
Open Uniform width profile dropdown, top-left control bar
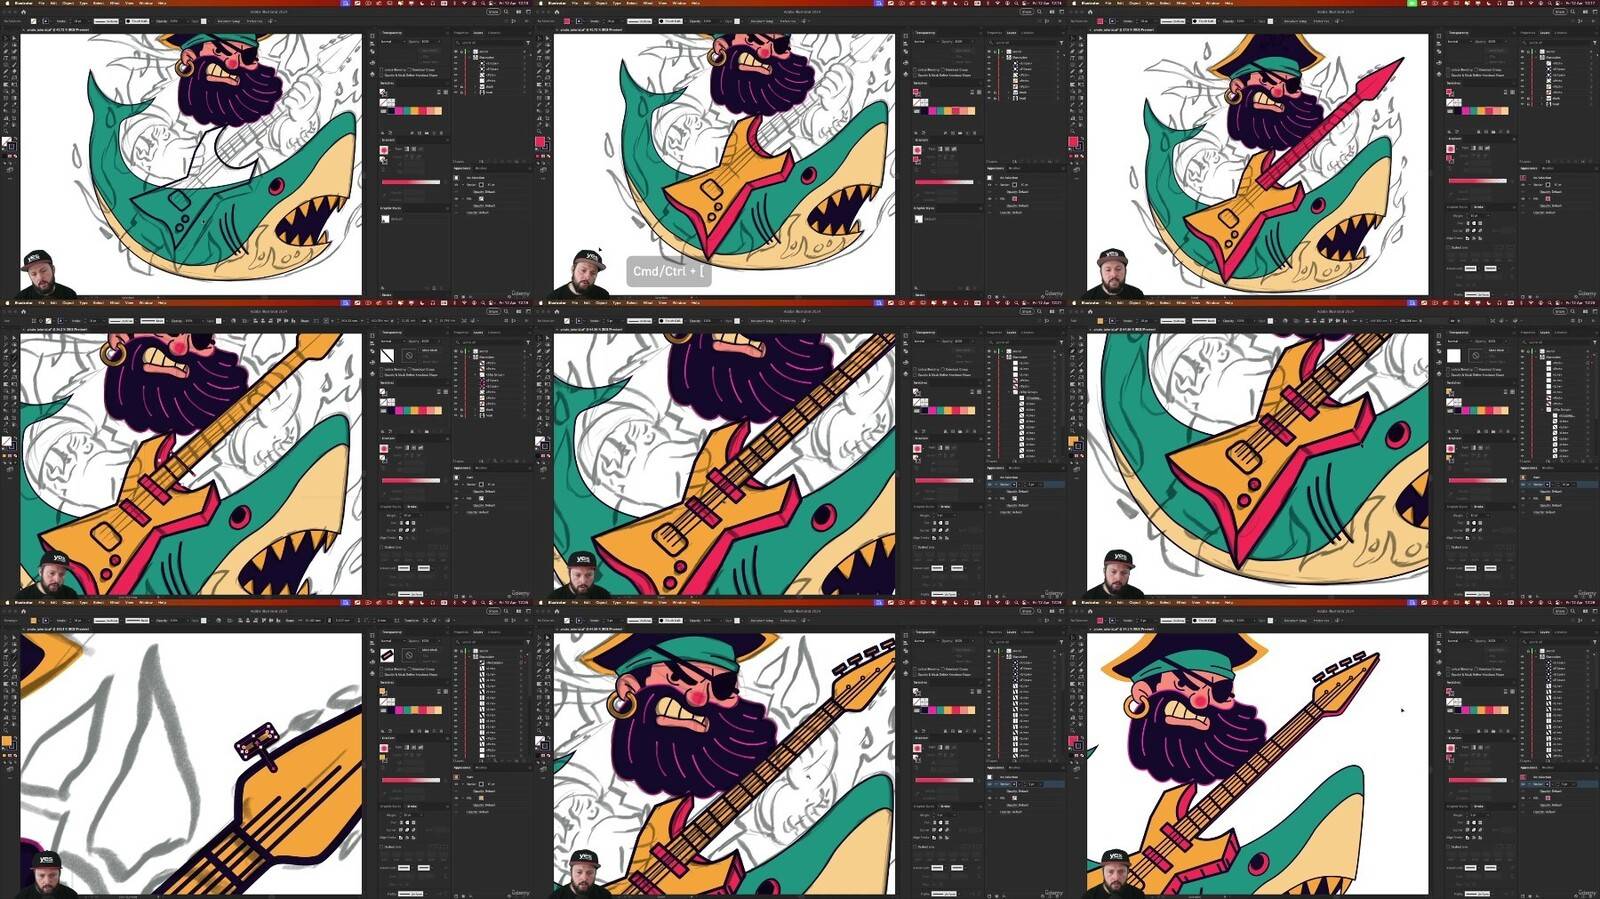tap(106, 21)
